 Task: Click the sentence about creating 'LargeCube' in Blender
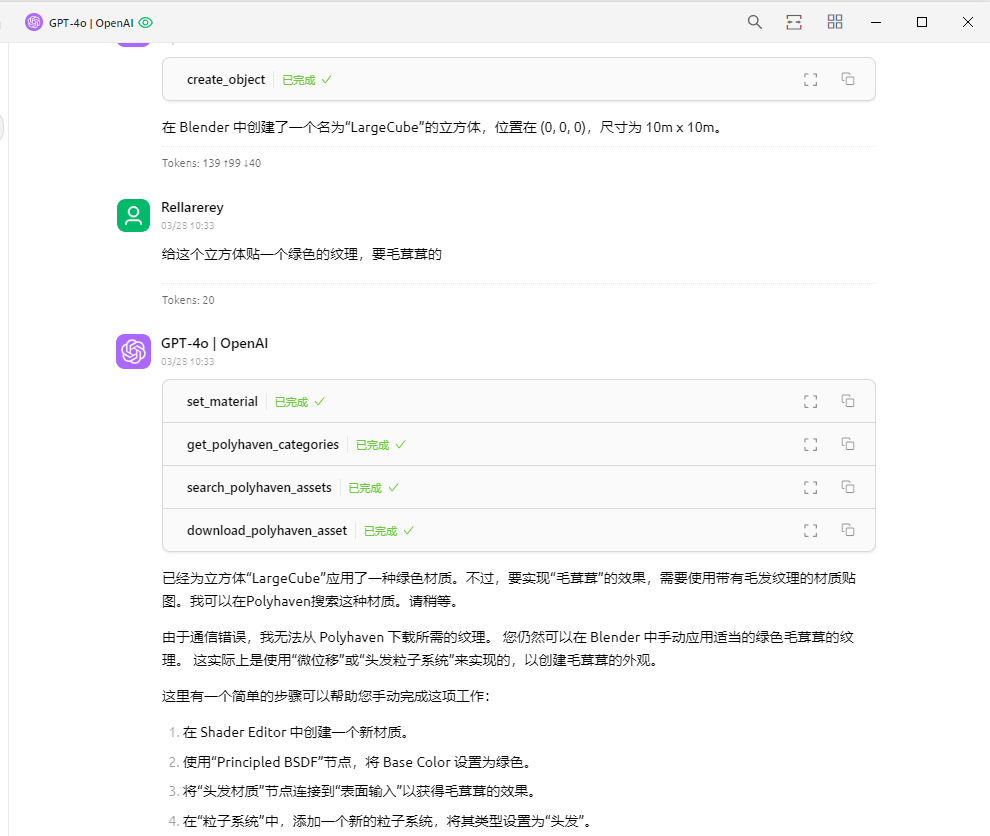pos(442,127)
